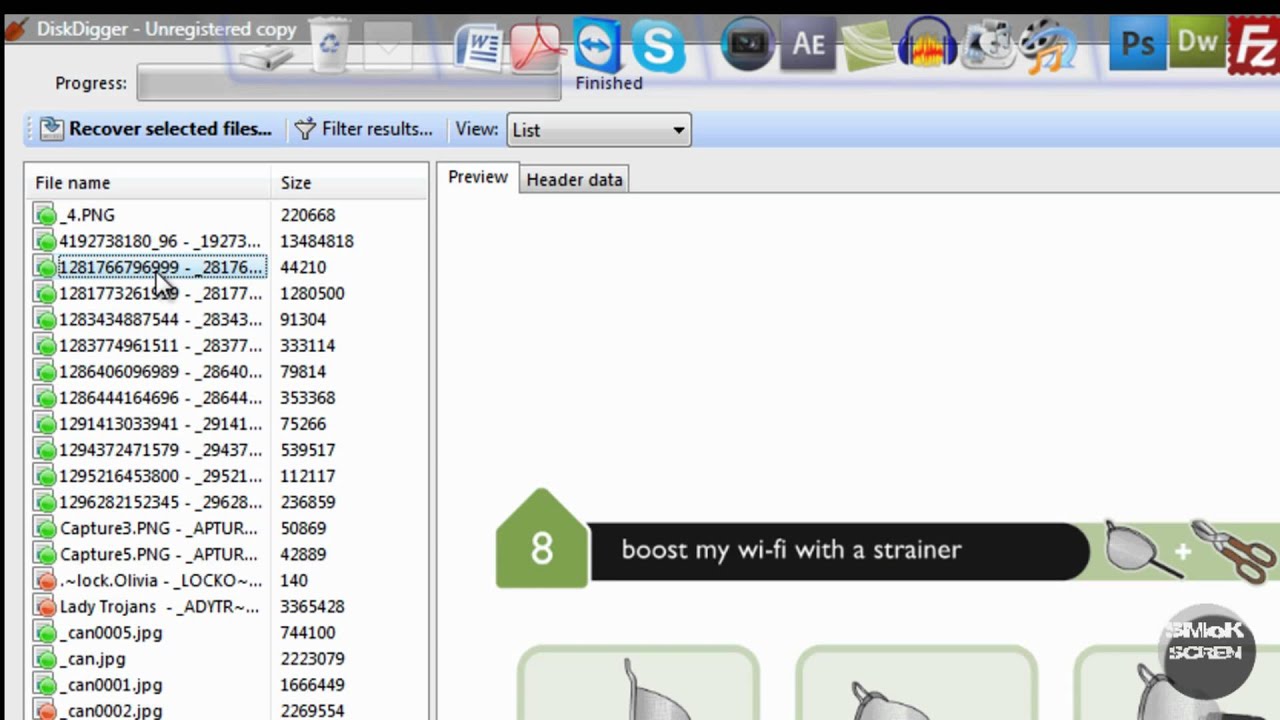Image resolution: width=1280 pixels, height=720 pixels.
Task: Open Format Factory dock icon
Action: point(988,45)
